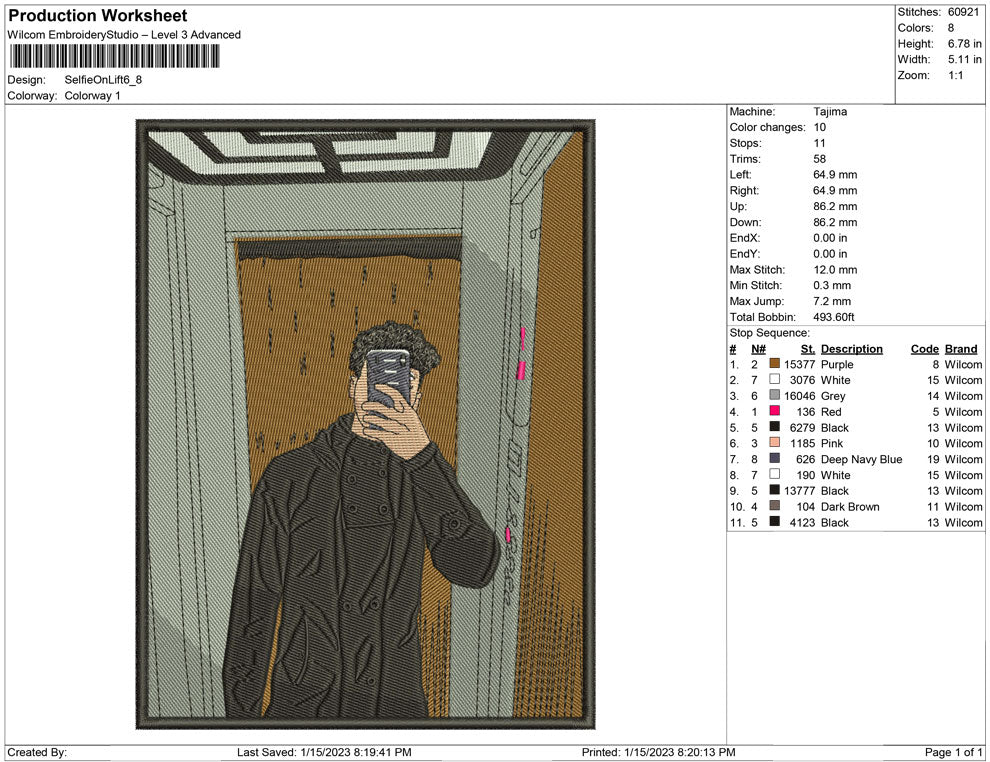Click 'Wilcom EmbroideryStudio – Level 3 Advanced' text

click(124, 35)
